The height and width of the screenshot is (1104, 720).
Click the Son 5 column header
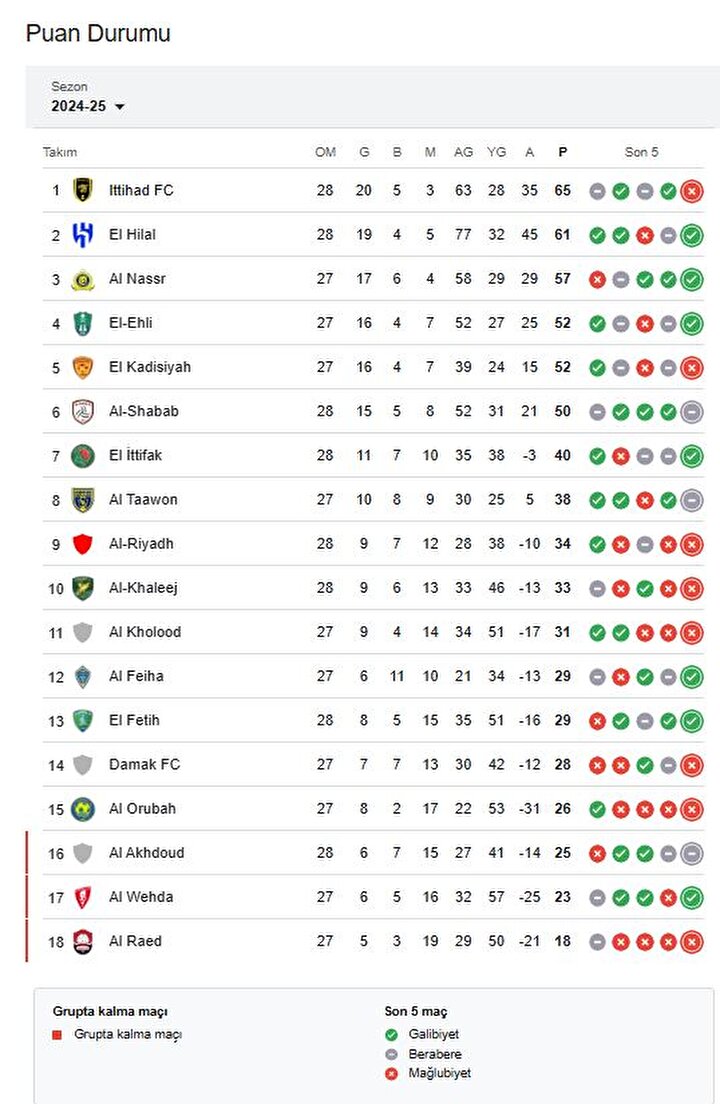pyautogui.click(x=641, y=152)
